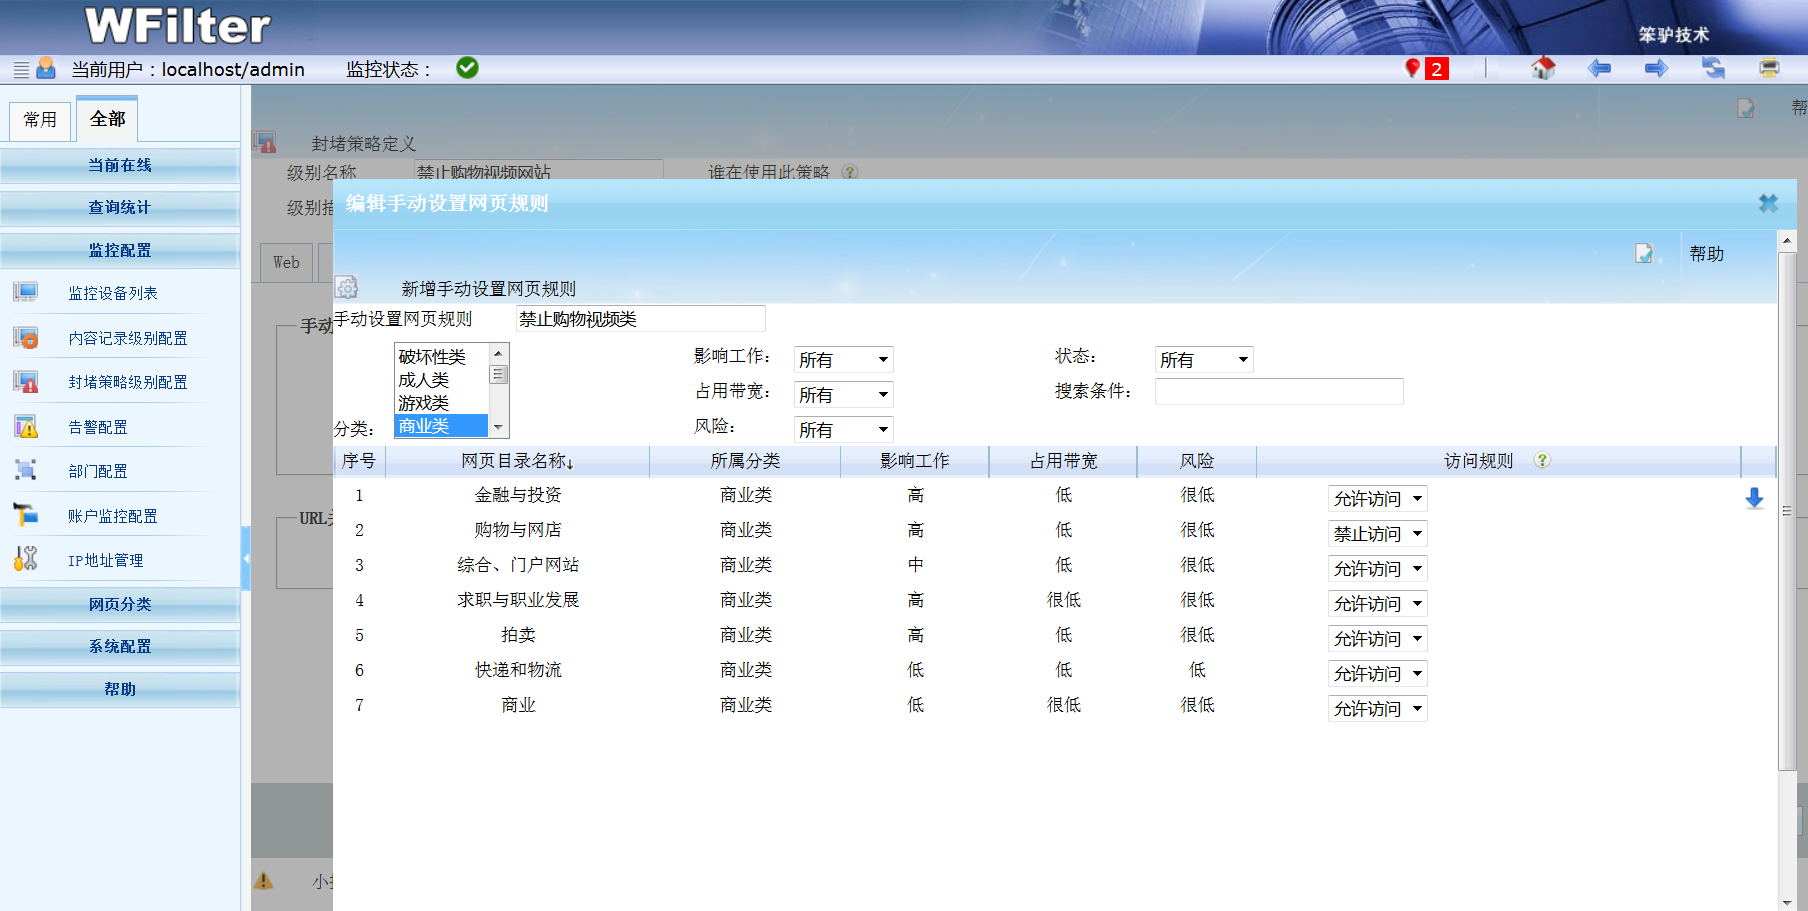This screenshot has width=1808, height=911.
Task: Open access rule dropdown for 购物与网店
Action: tap(1377, 534)
